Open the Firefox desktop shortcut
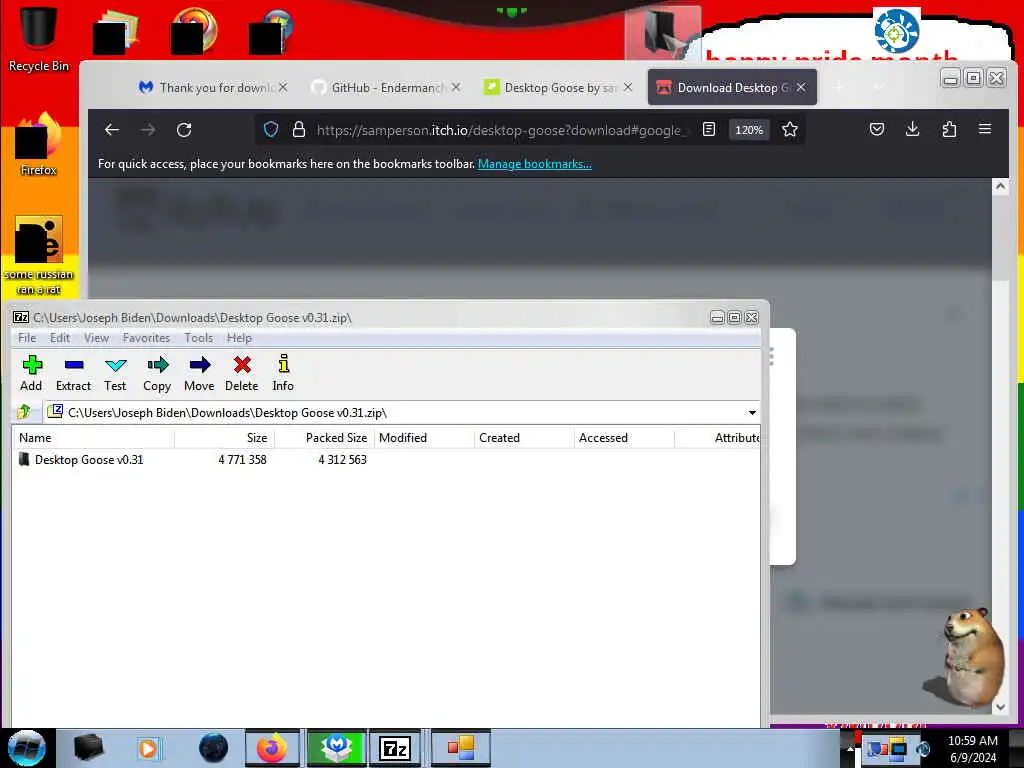 point(39,145)
